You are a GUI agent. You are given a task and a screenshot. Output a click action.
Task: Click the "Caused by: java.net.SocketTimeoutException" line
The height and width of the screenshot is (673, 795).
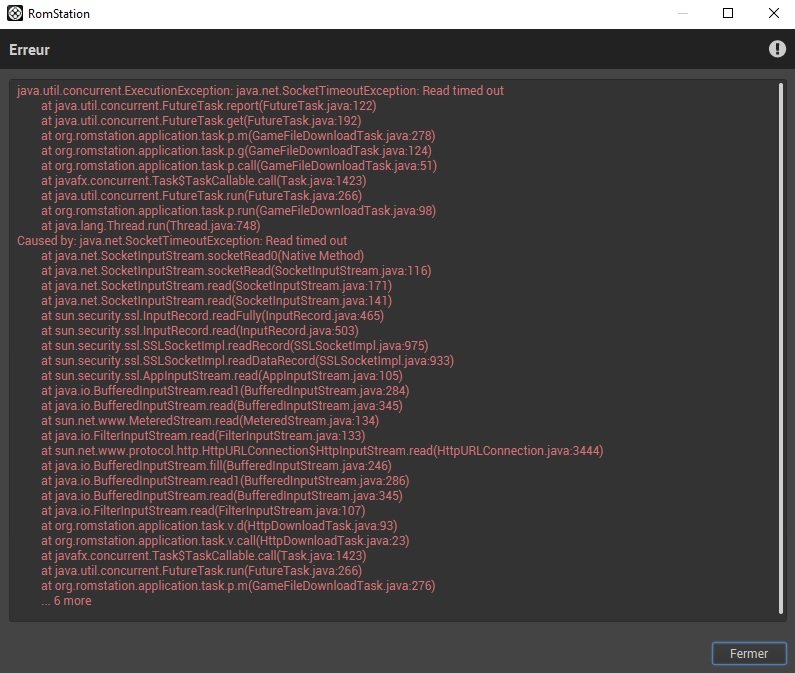coord(182,240)
